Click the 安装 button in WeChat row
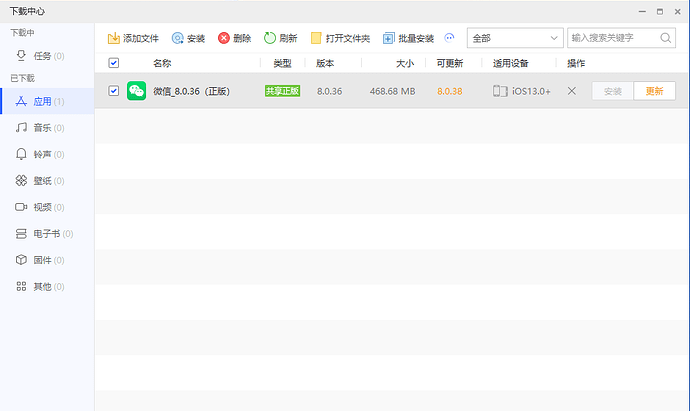 612,91
